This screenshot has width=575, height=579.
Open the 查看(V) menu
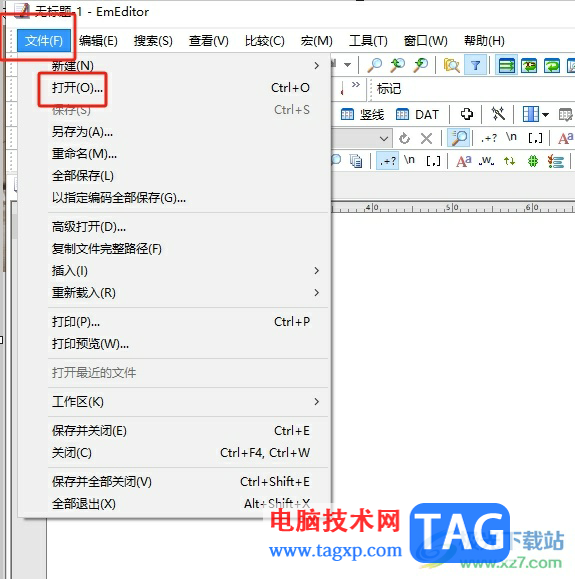[209, 41]
